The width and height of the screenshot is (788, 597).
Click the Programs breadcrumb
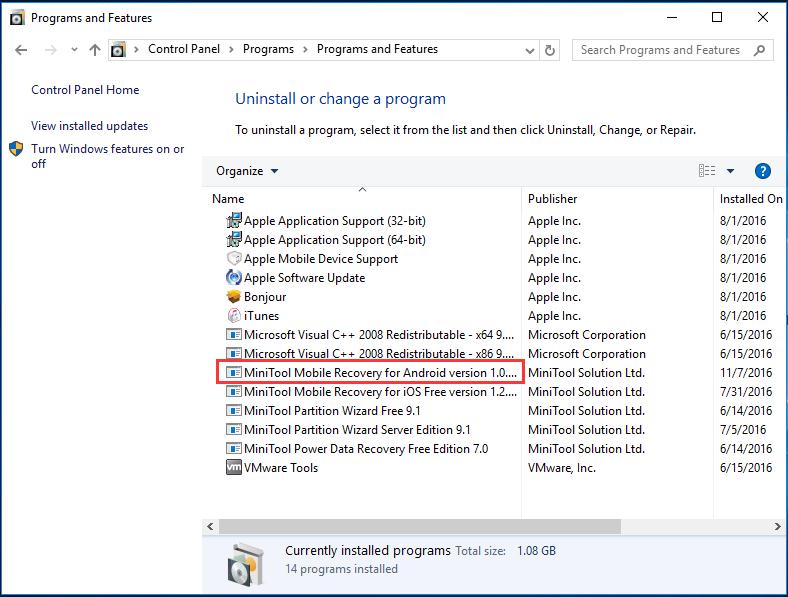coord(268,49)
